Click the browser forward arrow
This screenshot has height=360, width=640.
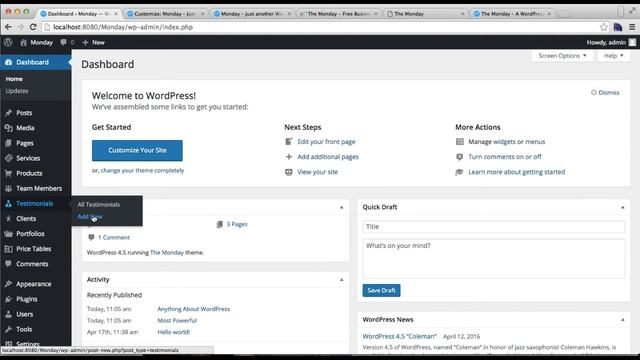tap(20, 27)
